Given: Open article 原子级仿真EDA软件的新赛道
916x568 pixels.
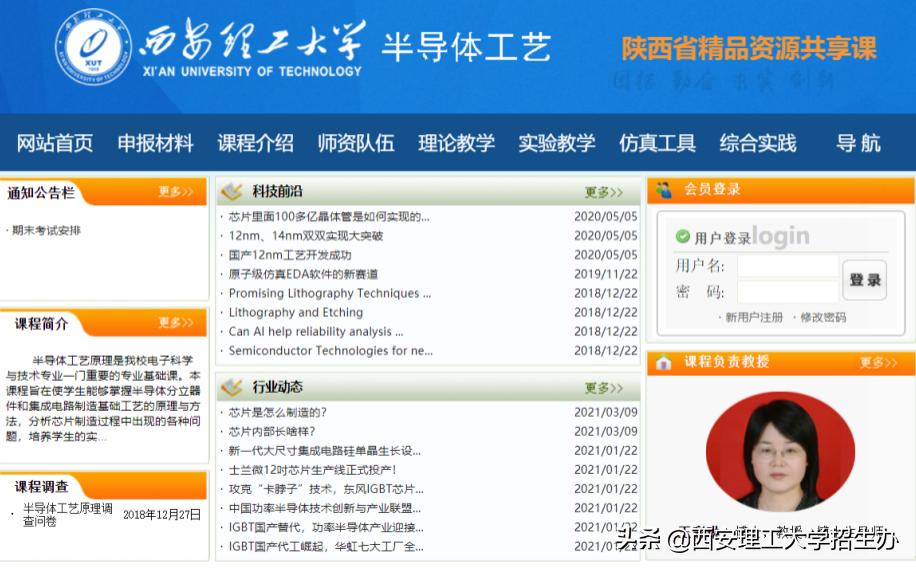Looking at the screenshot, I should (x=303, y=274).
